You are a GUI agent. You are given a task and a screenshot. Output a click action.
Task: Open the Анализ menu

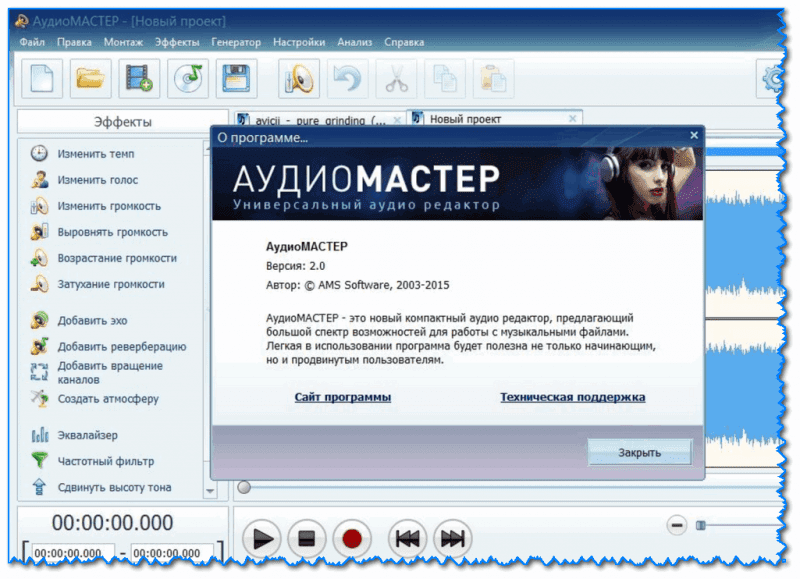tap(355, 42)
